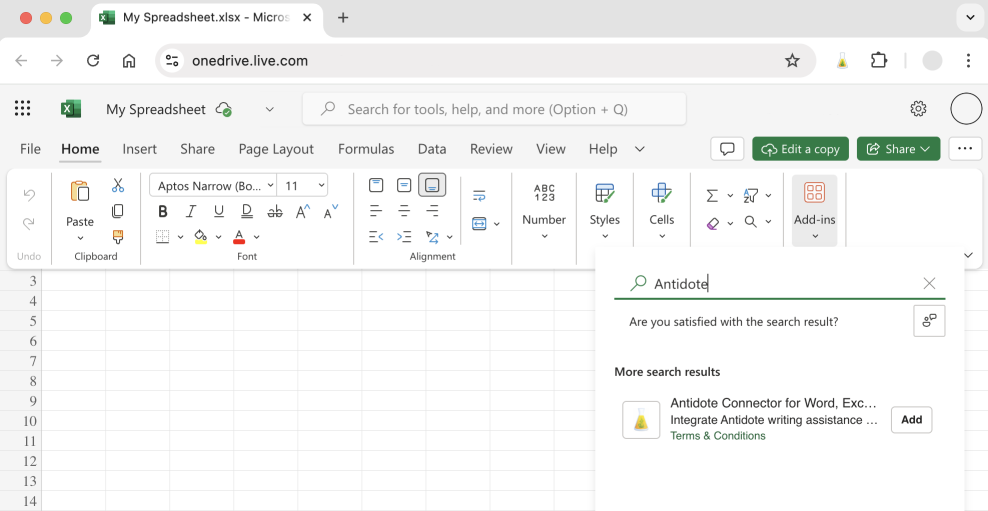988x511 pixels.
Task: Apply the yellow fill color
Action: [200, 237]
